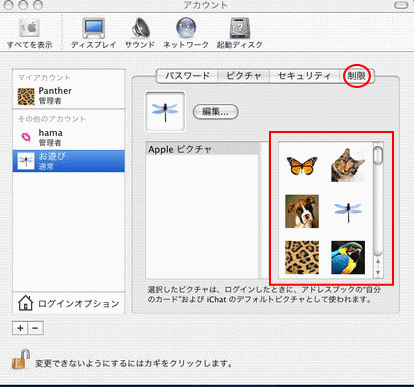Viewport: 414px width, 387px height.
Task: Click the scroll up arrow in picture list
Action: [x=378, y=262]
